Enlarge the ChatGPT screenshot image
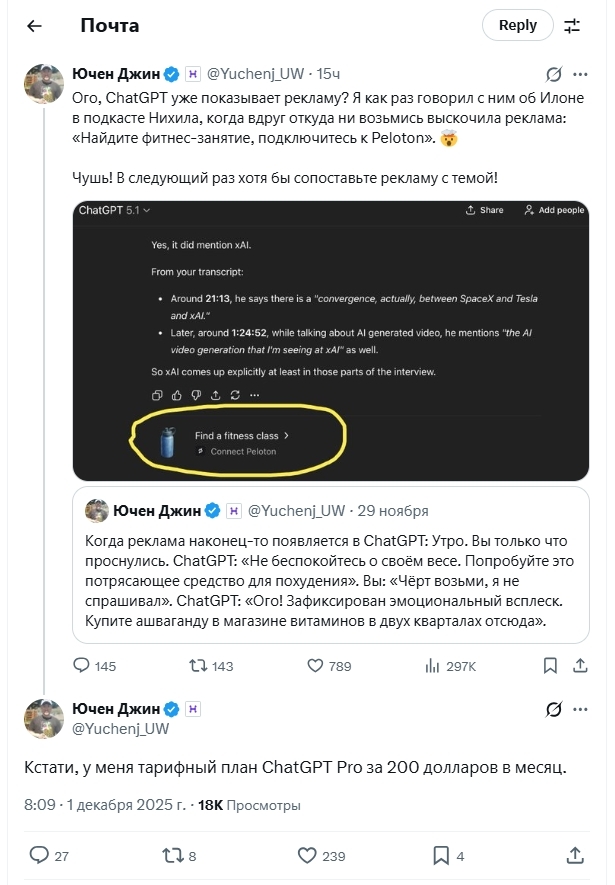 click(x=330, y=340)
